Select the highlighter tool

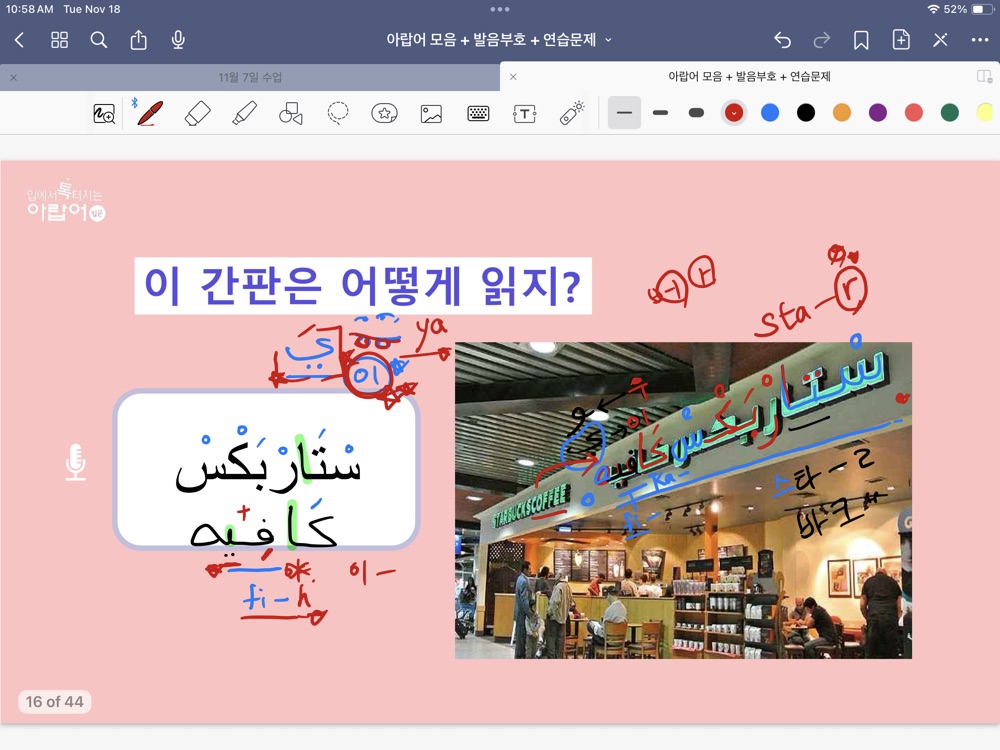244,114
